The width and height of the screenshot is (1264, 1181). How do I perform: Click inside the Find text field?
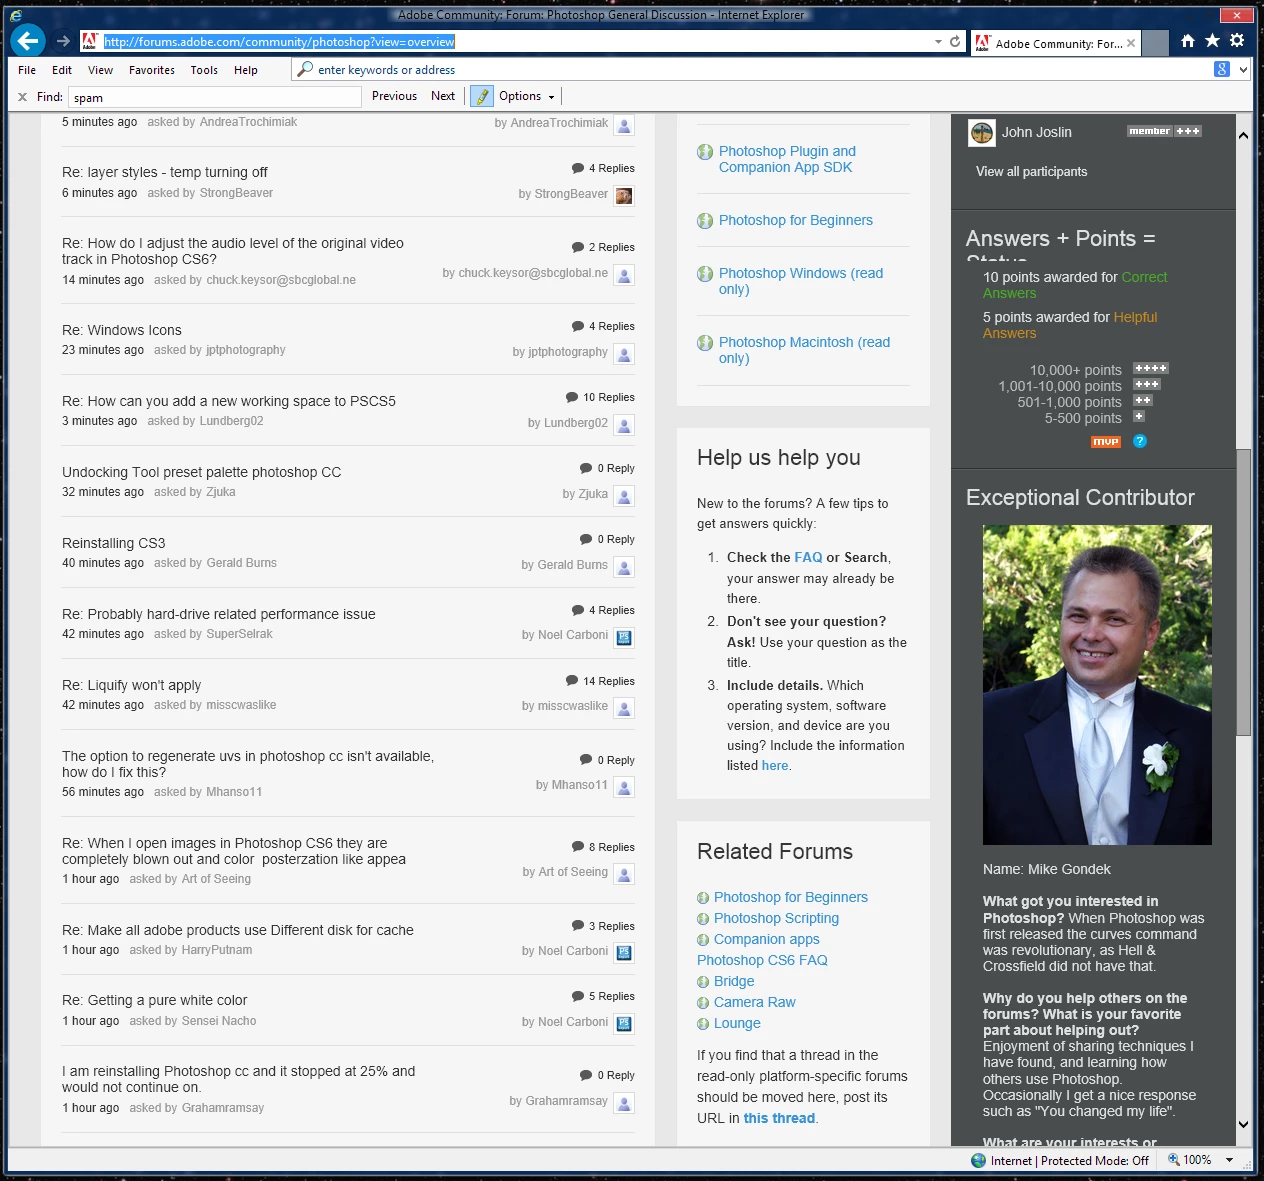coord(215,97)
